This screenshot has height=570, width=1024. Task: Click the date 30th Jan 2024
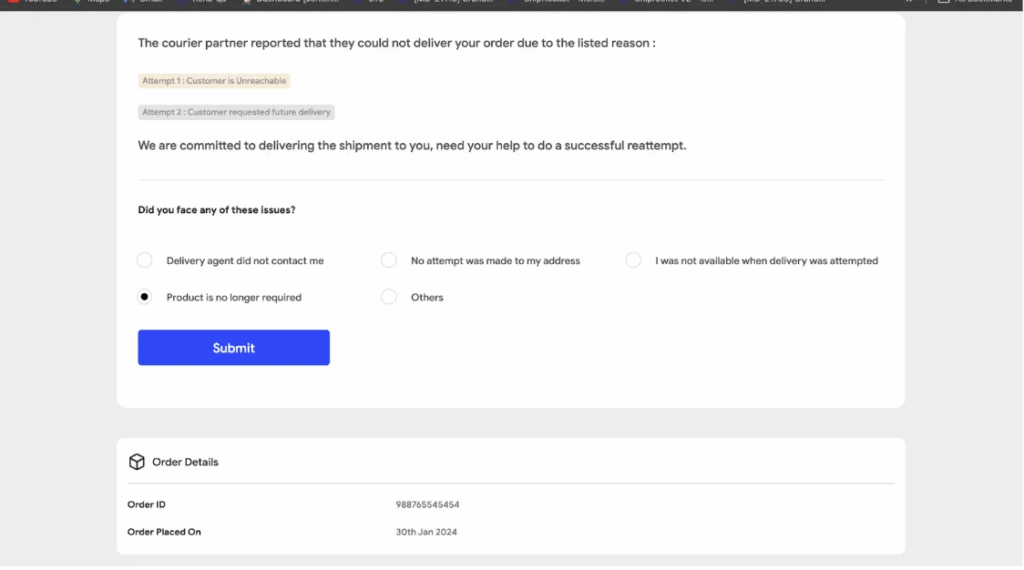pos(426,532)
